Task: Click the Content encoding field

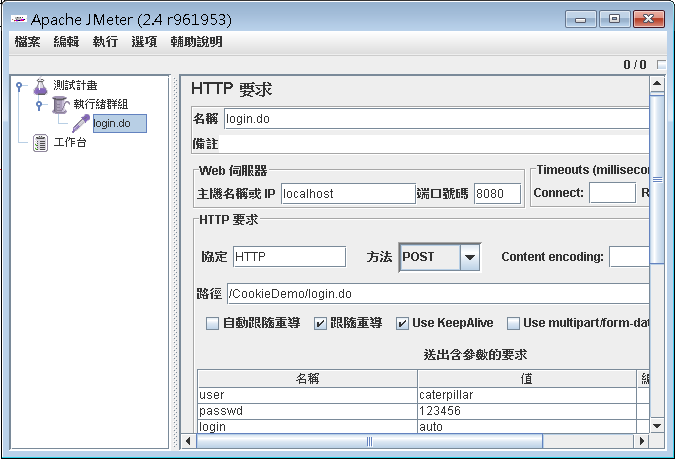Action: coord(629,257)
